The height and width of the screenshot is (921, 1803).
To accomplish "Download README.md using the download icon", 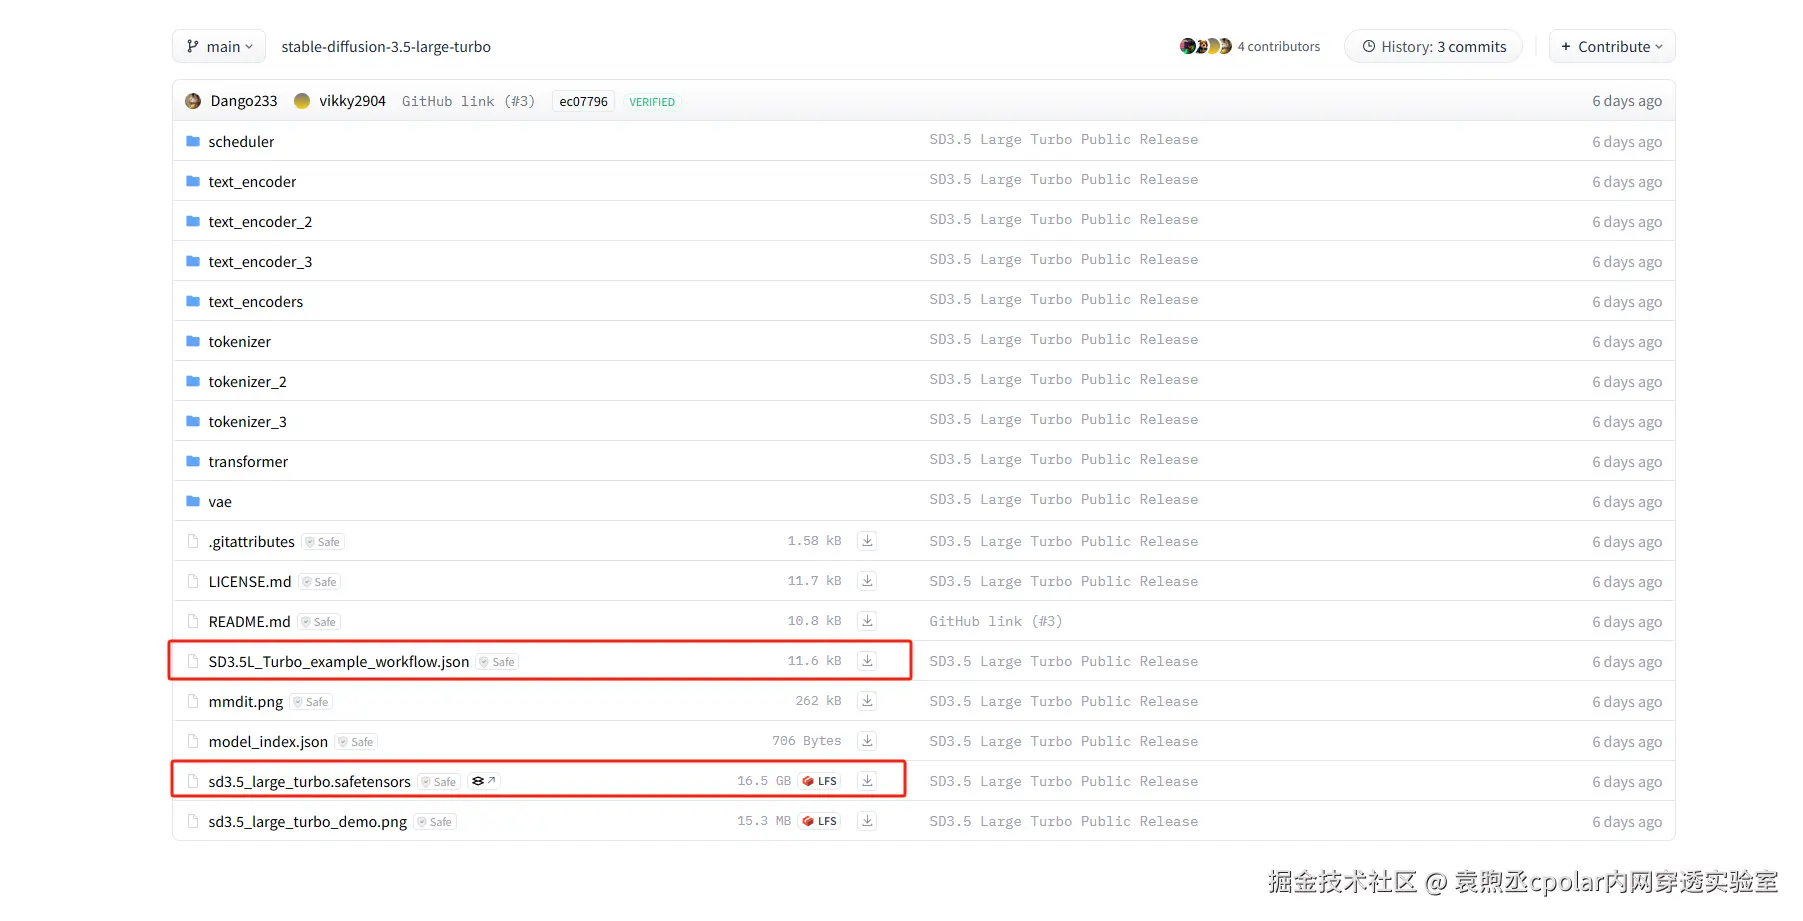I will 867,621.
